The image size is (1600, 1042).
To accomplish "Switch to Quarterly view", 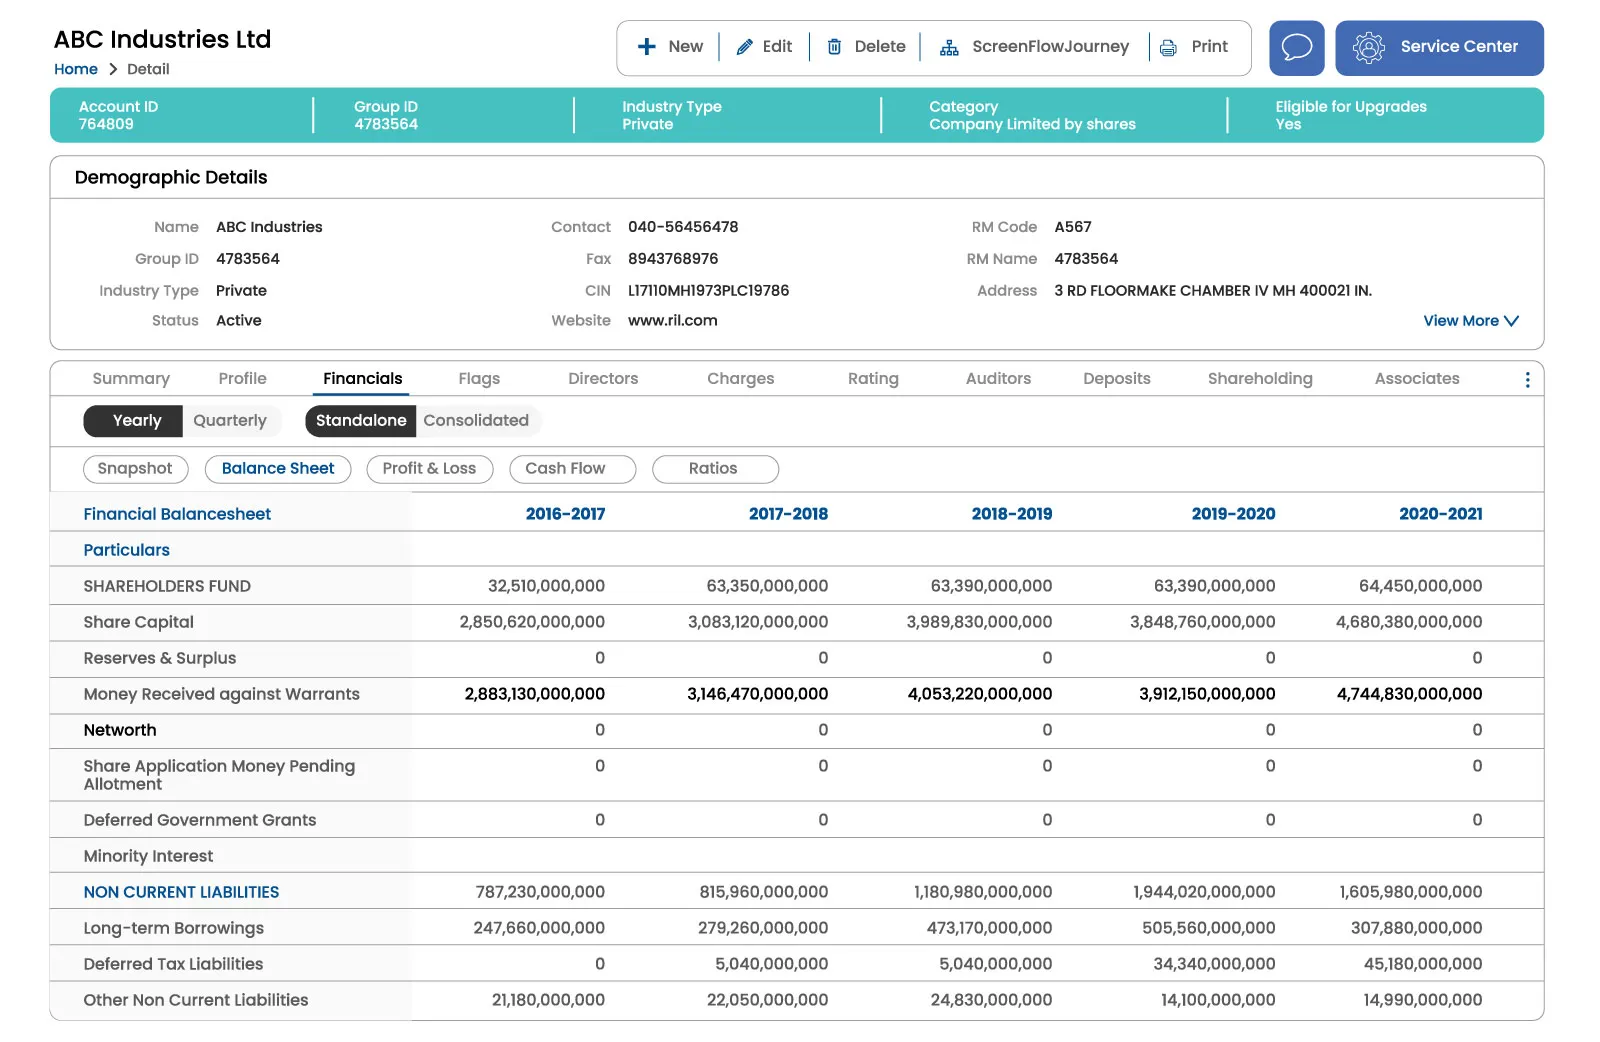I will [x=230, y=421].
